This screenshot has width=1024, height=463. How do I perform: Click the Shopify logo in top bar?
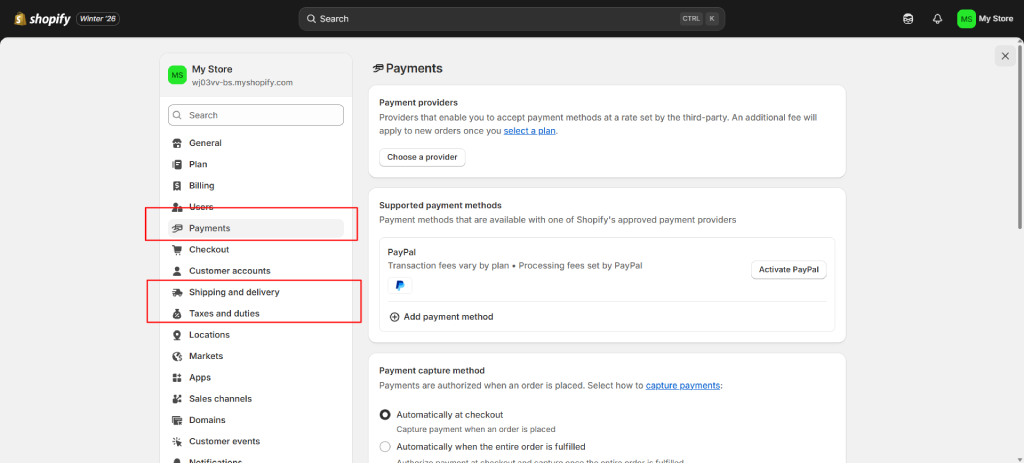[x=42, y=18]
